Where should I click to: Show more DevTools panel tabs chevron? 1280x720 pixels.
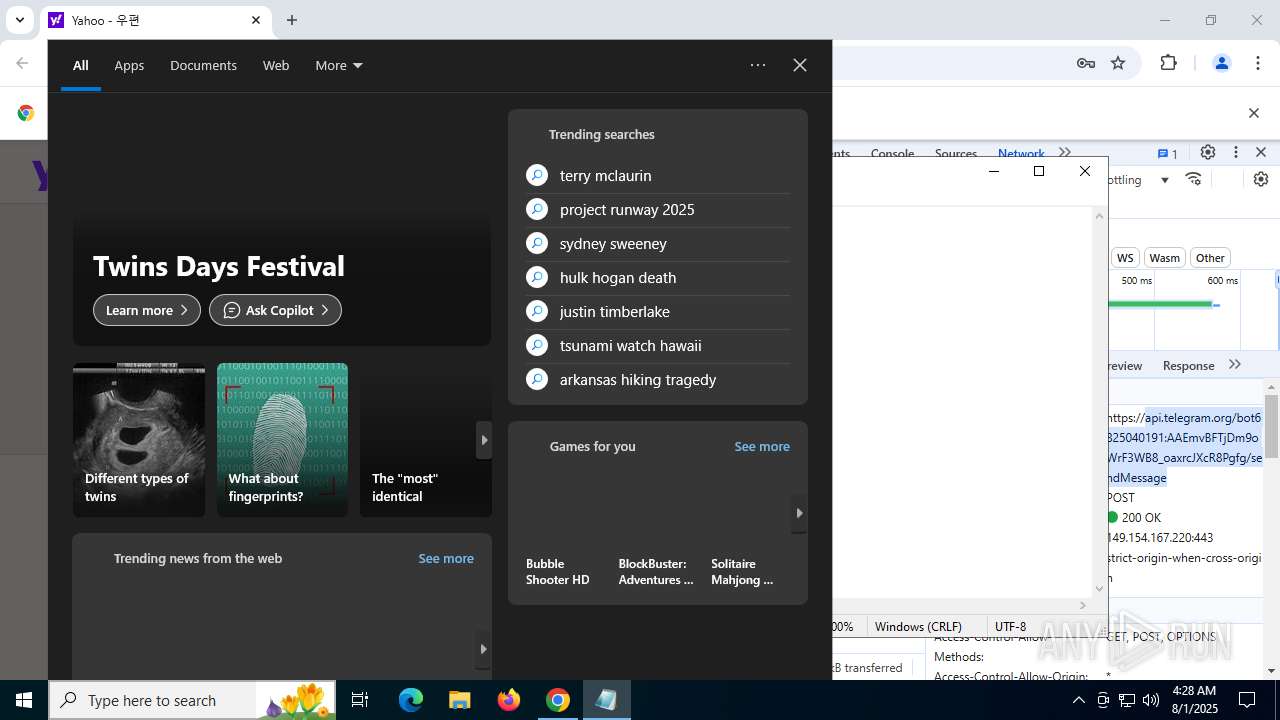tap(1065, 153)
